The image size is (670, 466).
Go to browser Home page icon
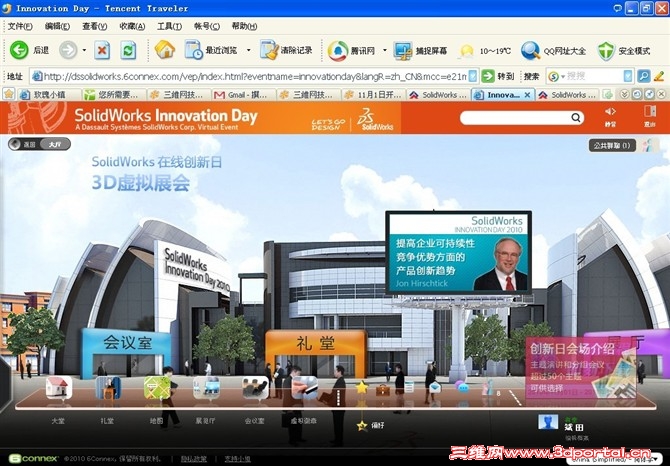click(165, 50)
